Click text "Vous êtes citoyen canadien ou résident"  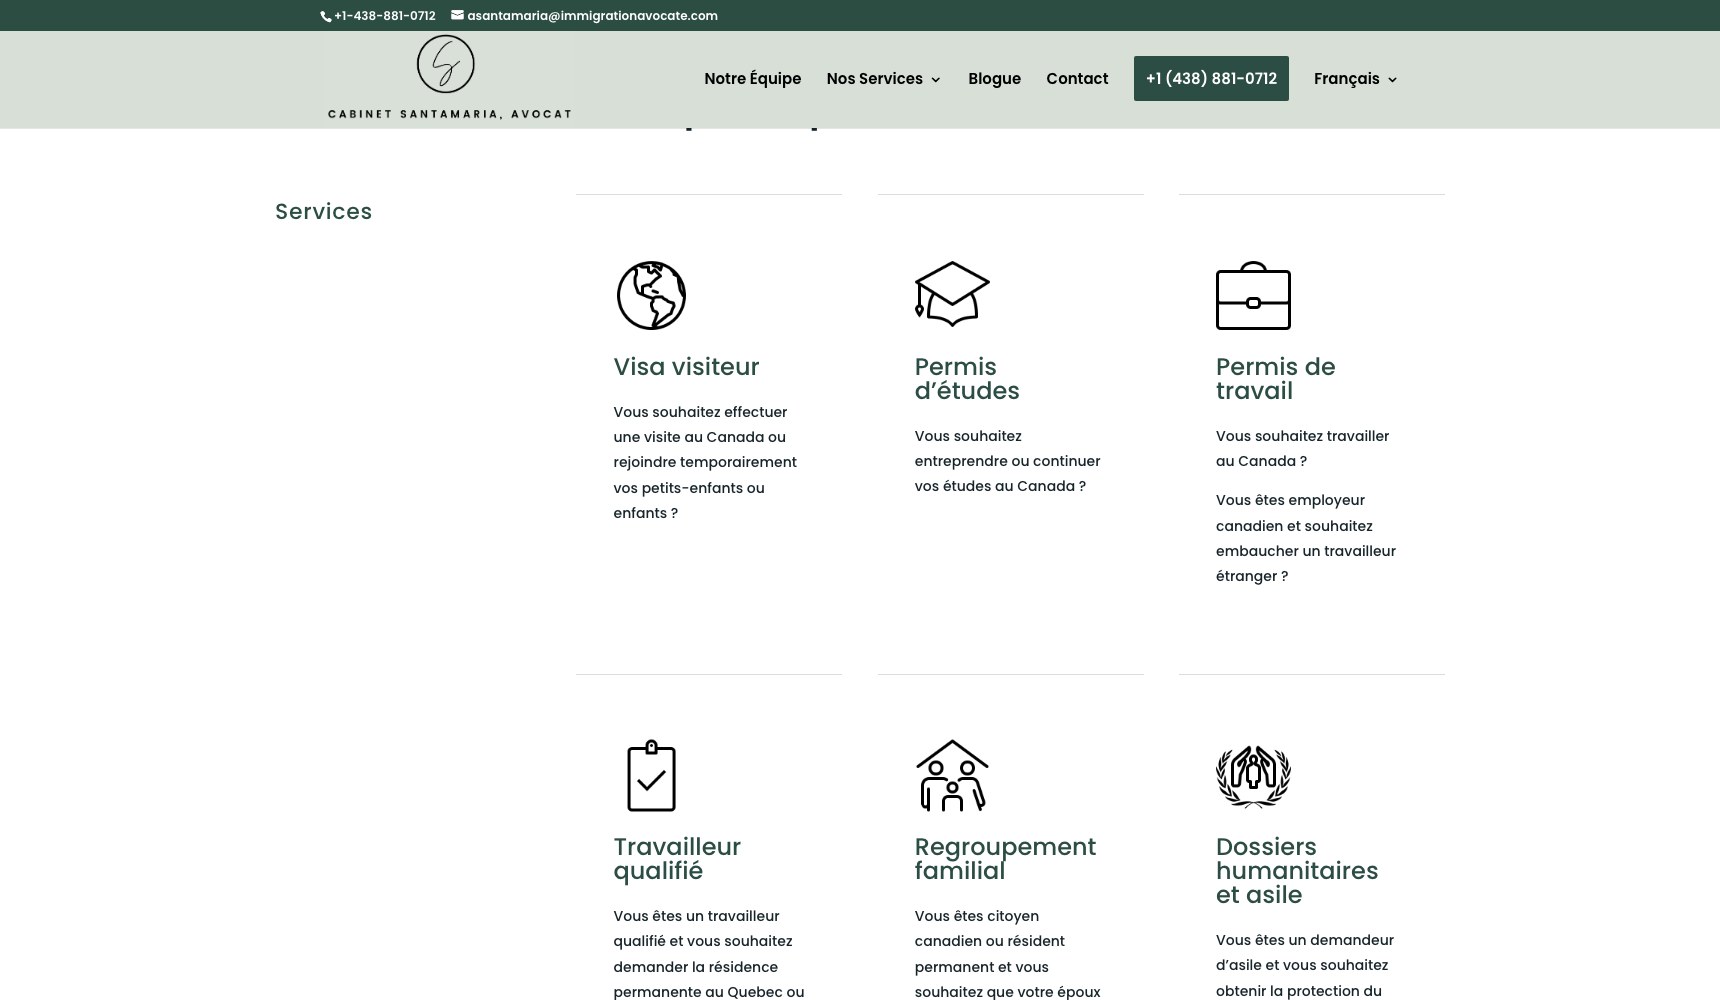989,929
